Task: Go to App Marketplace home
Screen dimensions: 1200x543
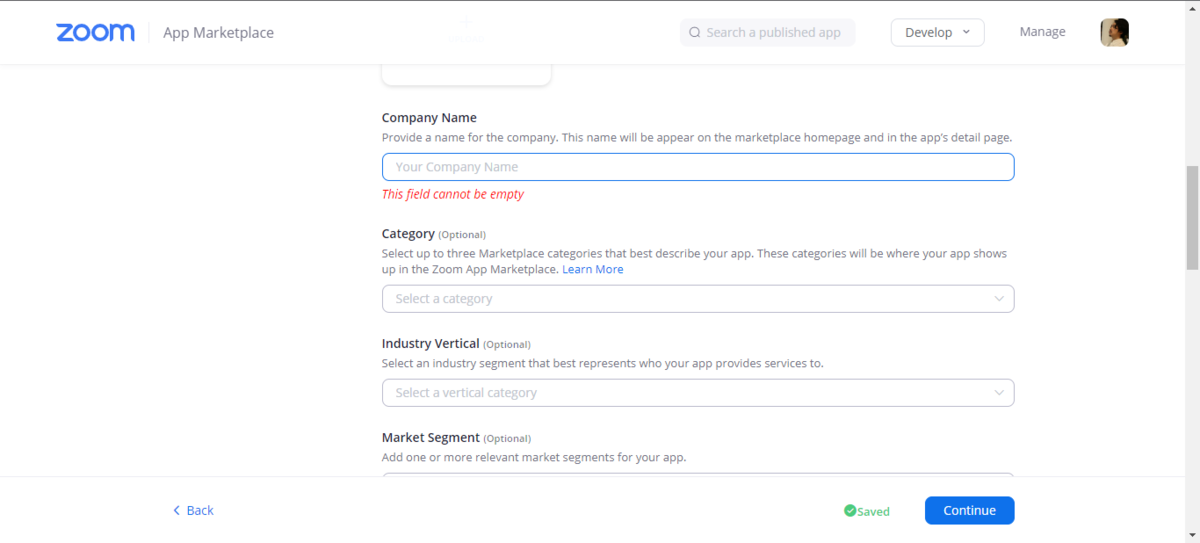Action: point(218,33)
